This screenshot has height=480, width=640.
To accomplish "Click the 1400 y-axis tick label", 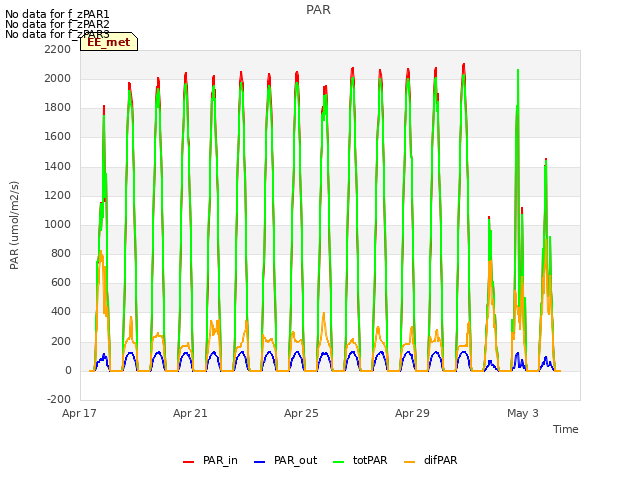I will tap(58, 166).
